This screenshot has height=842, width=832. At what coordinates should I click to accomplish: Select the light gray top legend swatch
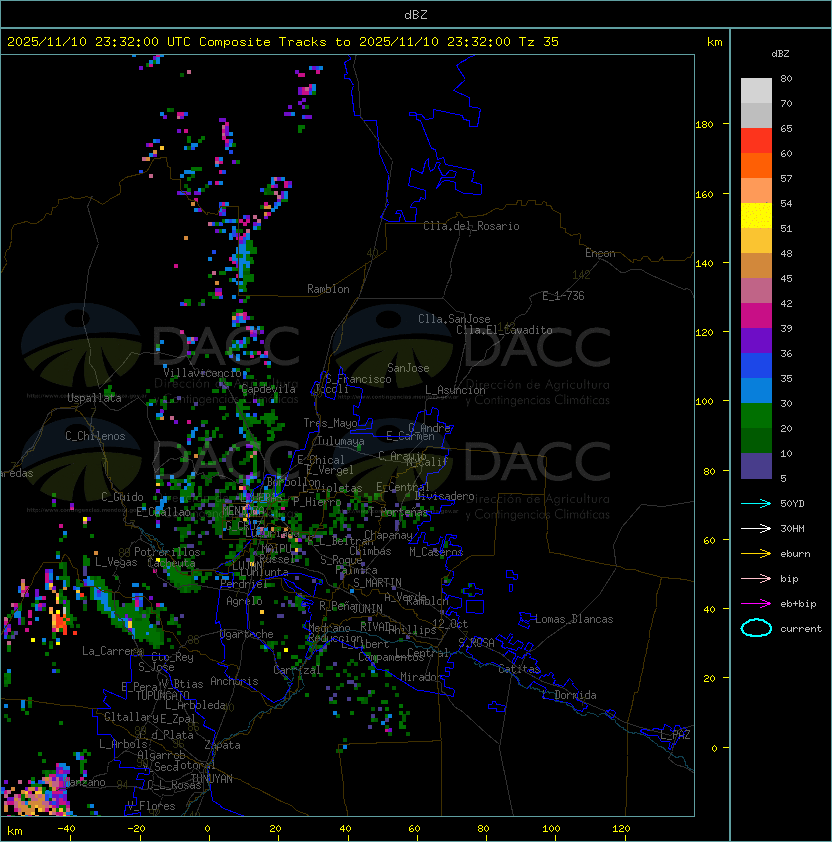(x=756, y=91)
